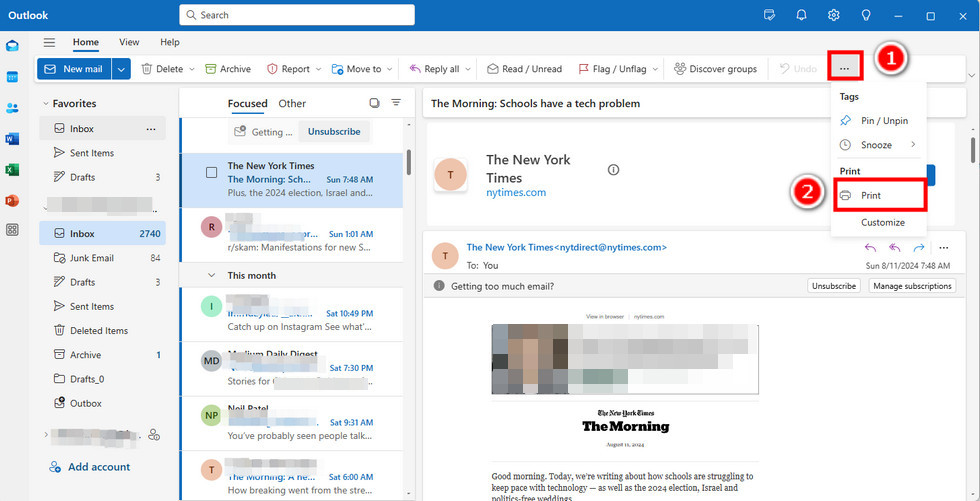Collapse the This month group
The image size is (980, 501).
click(211, 275)
